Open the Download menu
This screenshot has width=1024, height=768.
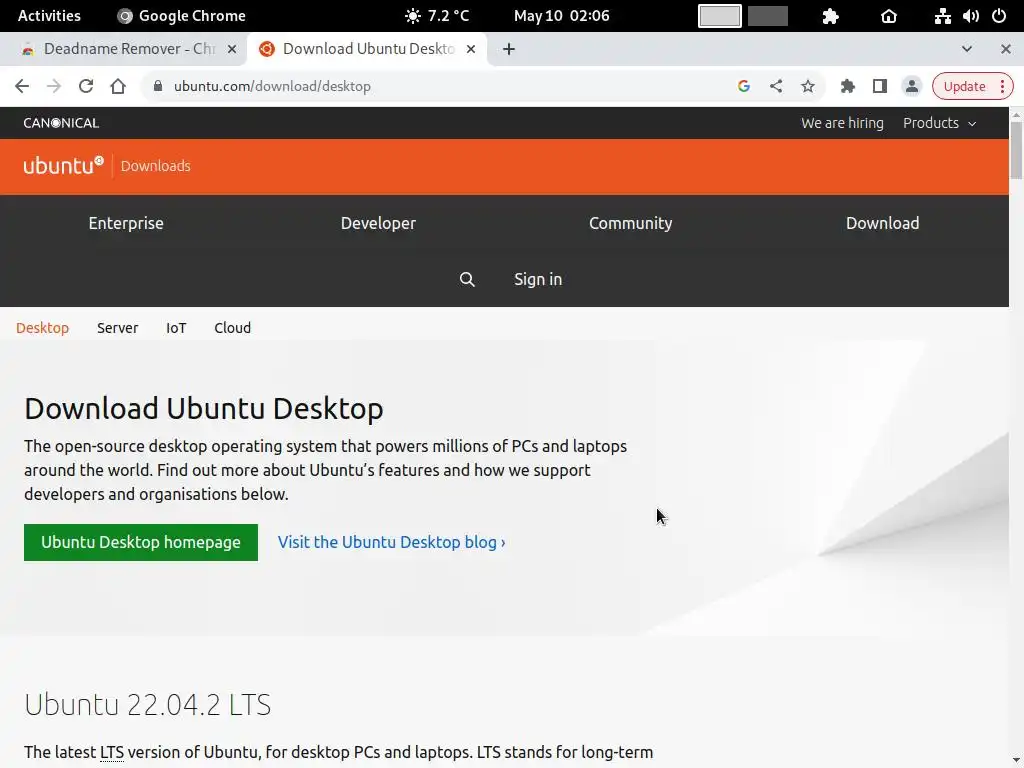[882, 223]
